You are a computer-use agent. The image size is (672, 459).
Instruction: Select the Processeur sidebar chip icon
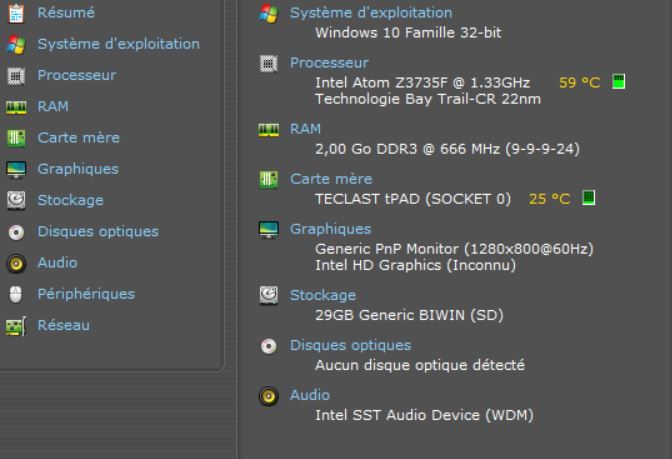16,76
